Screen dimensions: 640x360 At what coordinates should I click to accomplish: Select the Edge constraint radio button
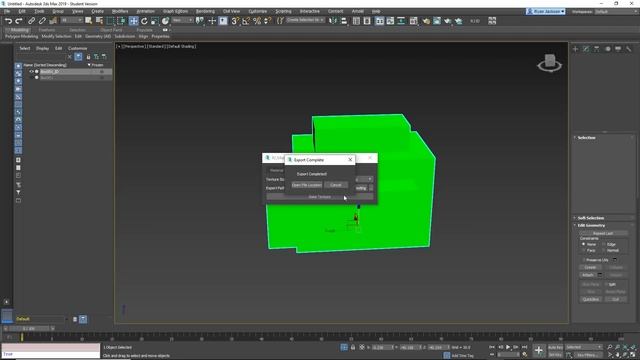click(x=604, y=244)
